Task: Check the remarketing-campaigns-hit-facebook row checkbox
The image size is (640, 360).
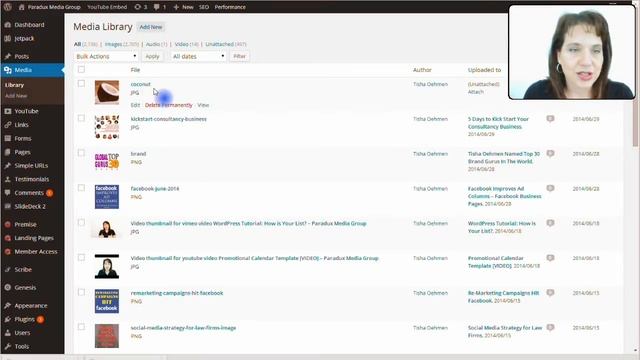Action: [81, 292]
